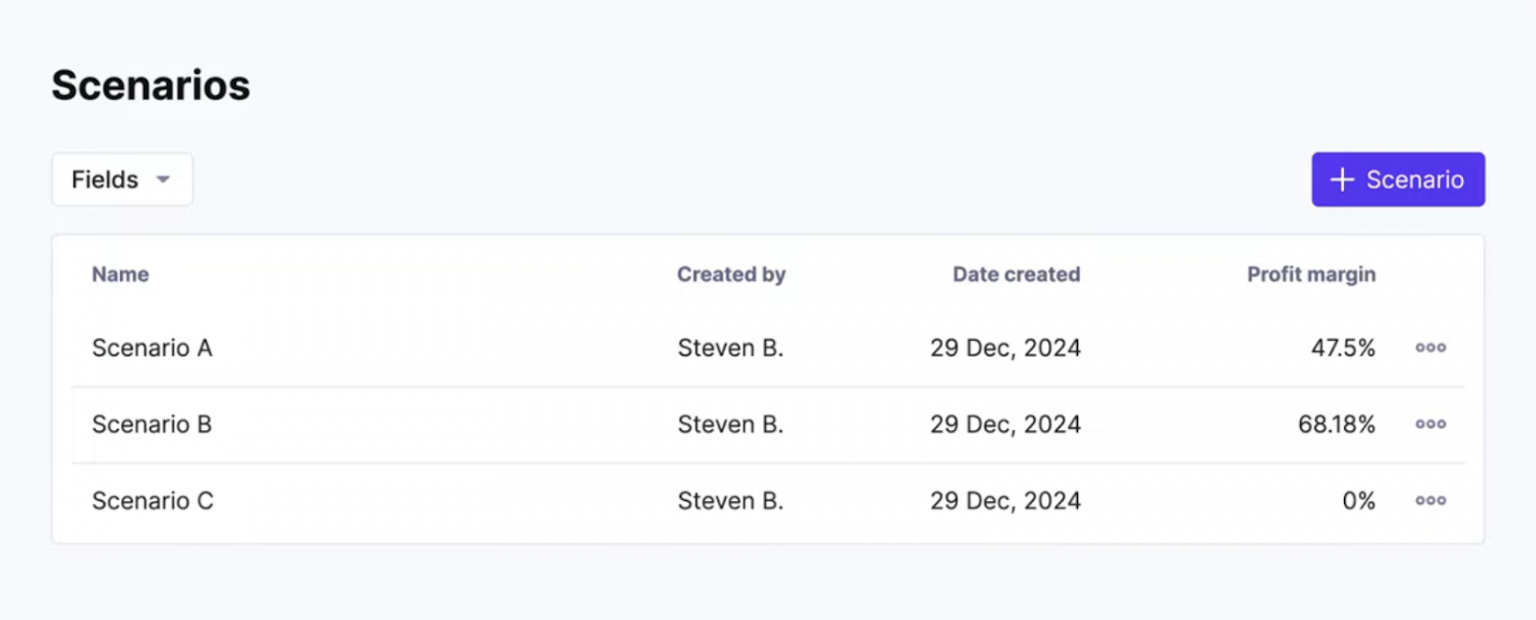The width and height of the screenshot is (1536, 620).
Task: Click the three-dot actions icon beside 68.18%
Action: click(x=1430, y=424)
